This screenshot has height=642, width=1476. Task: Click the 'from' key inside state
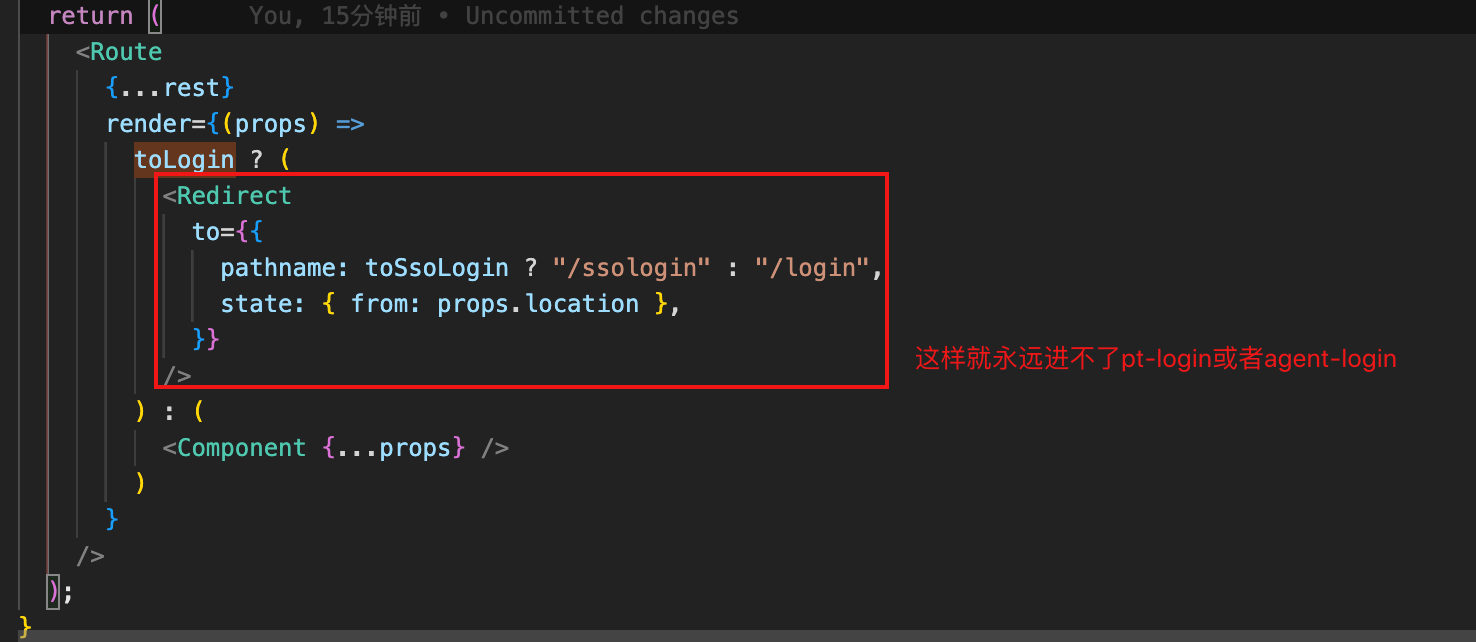tap(379, 304)
